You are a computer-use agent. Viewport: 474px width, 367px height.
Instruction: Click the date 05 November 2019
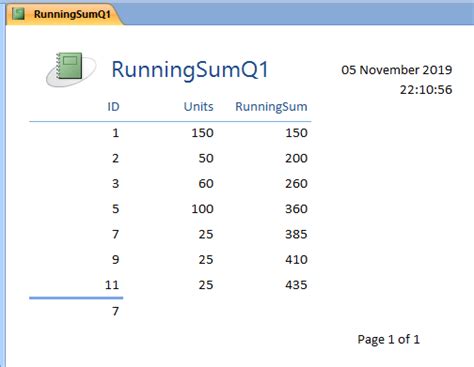pyautogui.click(x=397, y=70)
